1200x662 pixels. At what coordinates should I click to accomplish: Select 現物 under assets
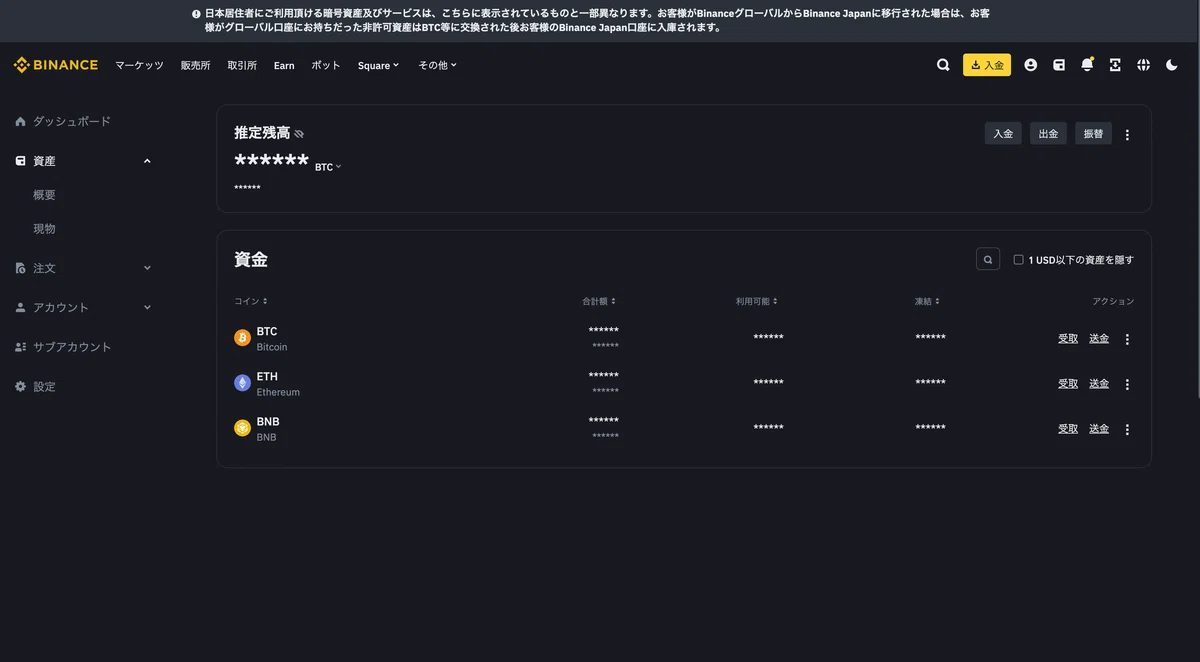[44, 229]
